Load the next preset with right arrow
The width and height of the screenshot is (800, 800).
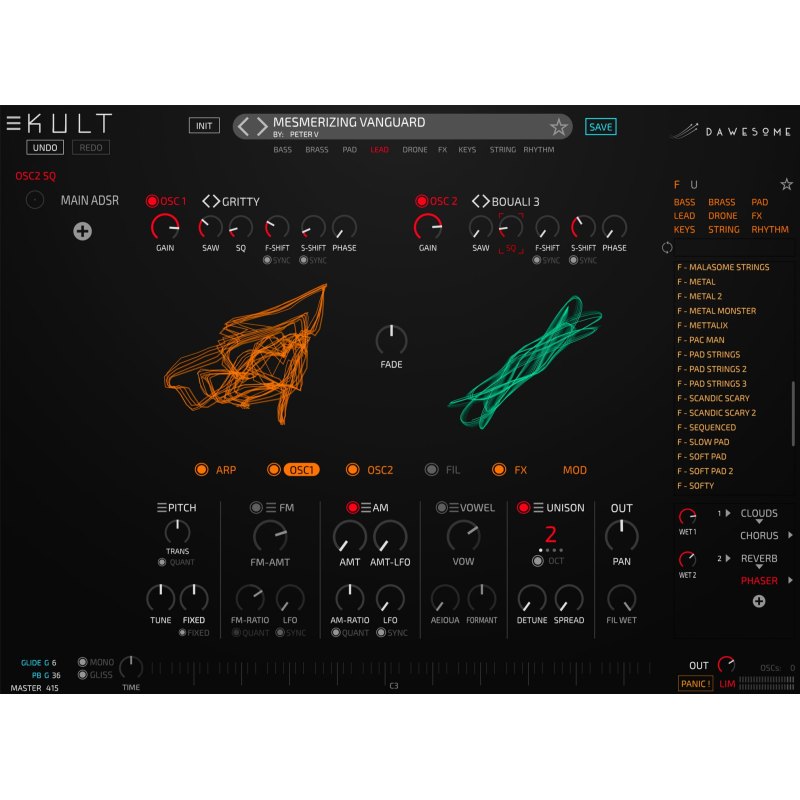262,127
